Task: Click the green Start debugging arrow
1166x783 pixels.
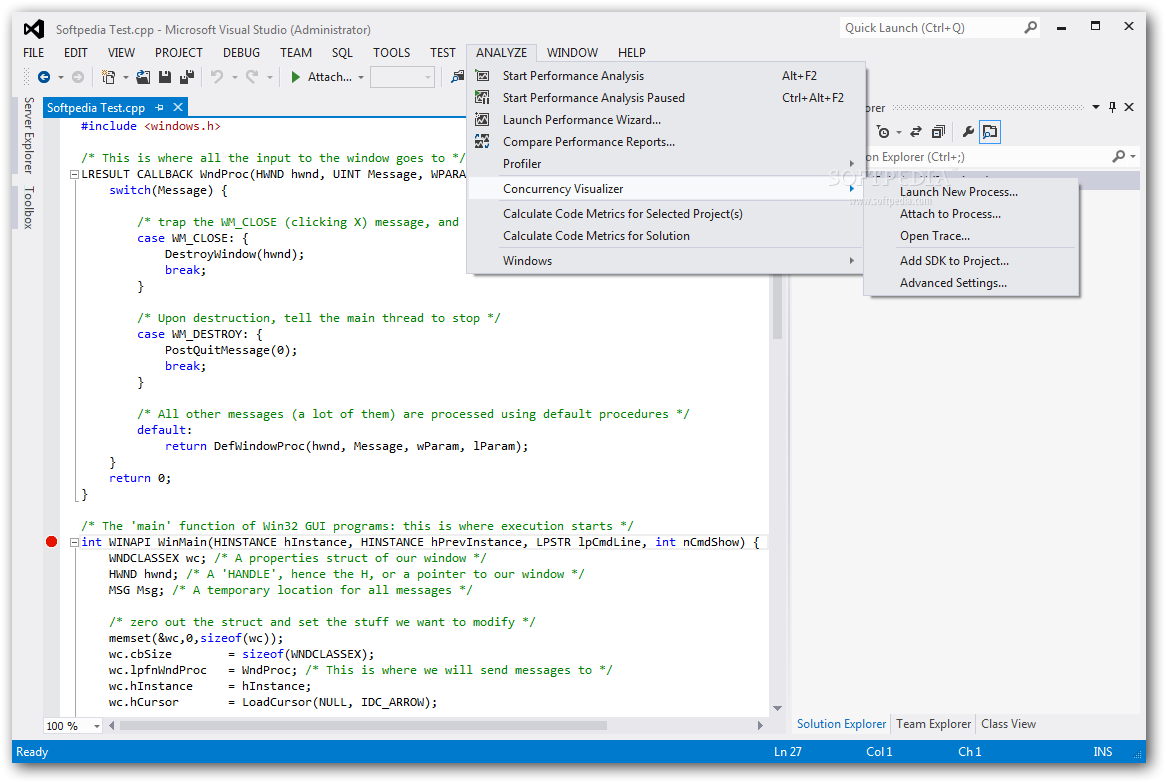Action: [x=295, y=77]
